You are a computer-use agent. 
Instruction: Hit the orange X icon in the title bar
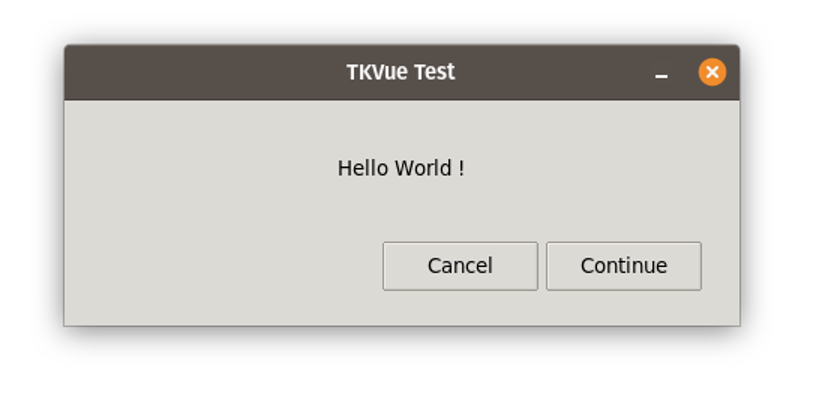click(712, 72)
